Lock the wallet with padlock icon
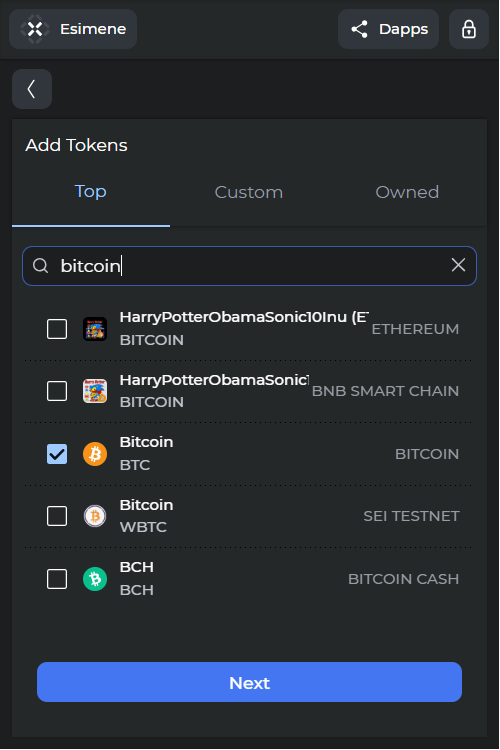 click(469, 29)
